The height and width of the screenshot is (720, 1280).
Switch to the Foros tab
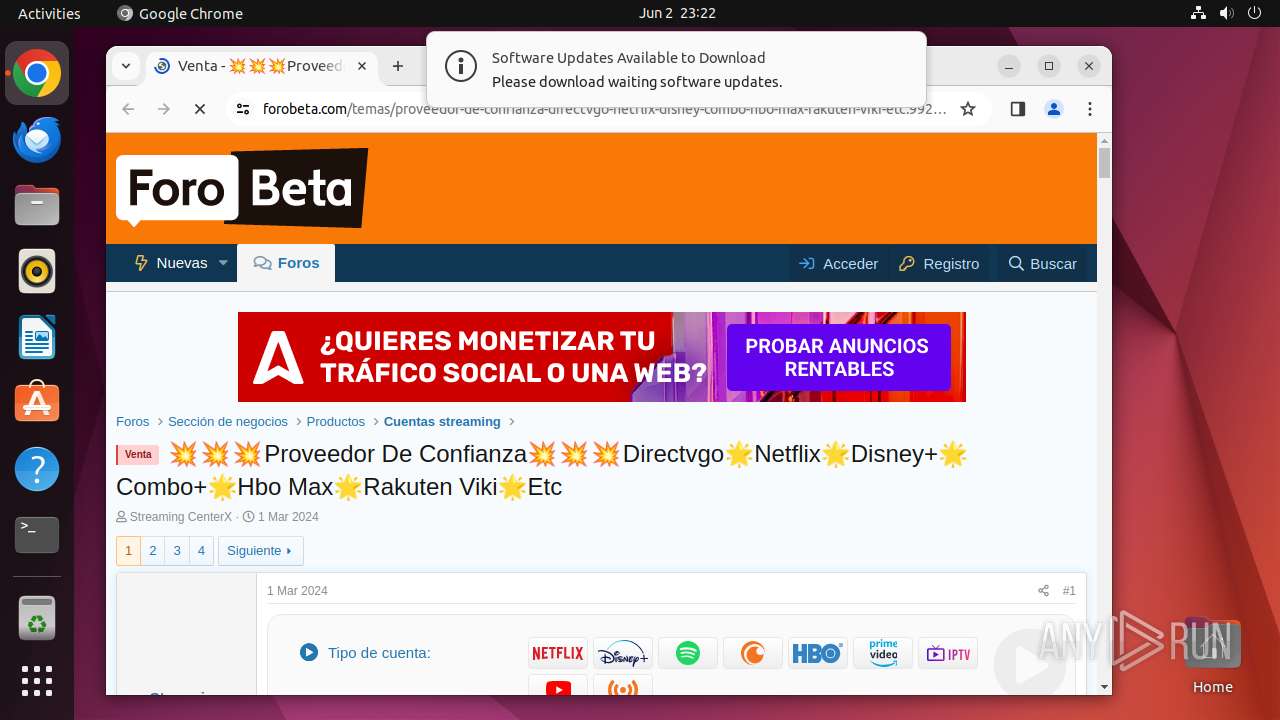click(286, 263)
